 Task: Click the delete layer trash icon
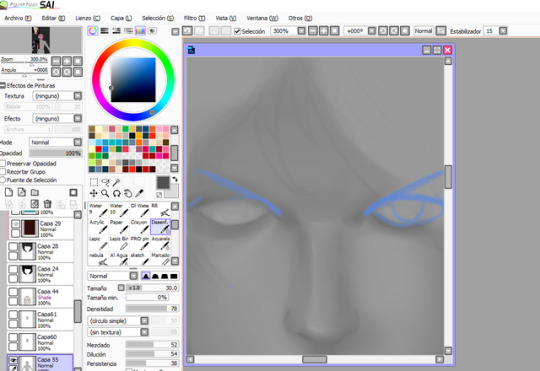48,204
